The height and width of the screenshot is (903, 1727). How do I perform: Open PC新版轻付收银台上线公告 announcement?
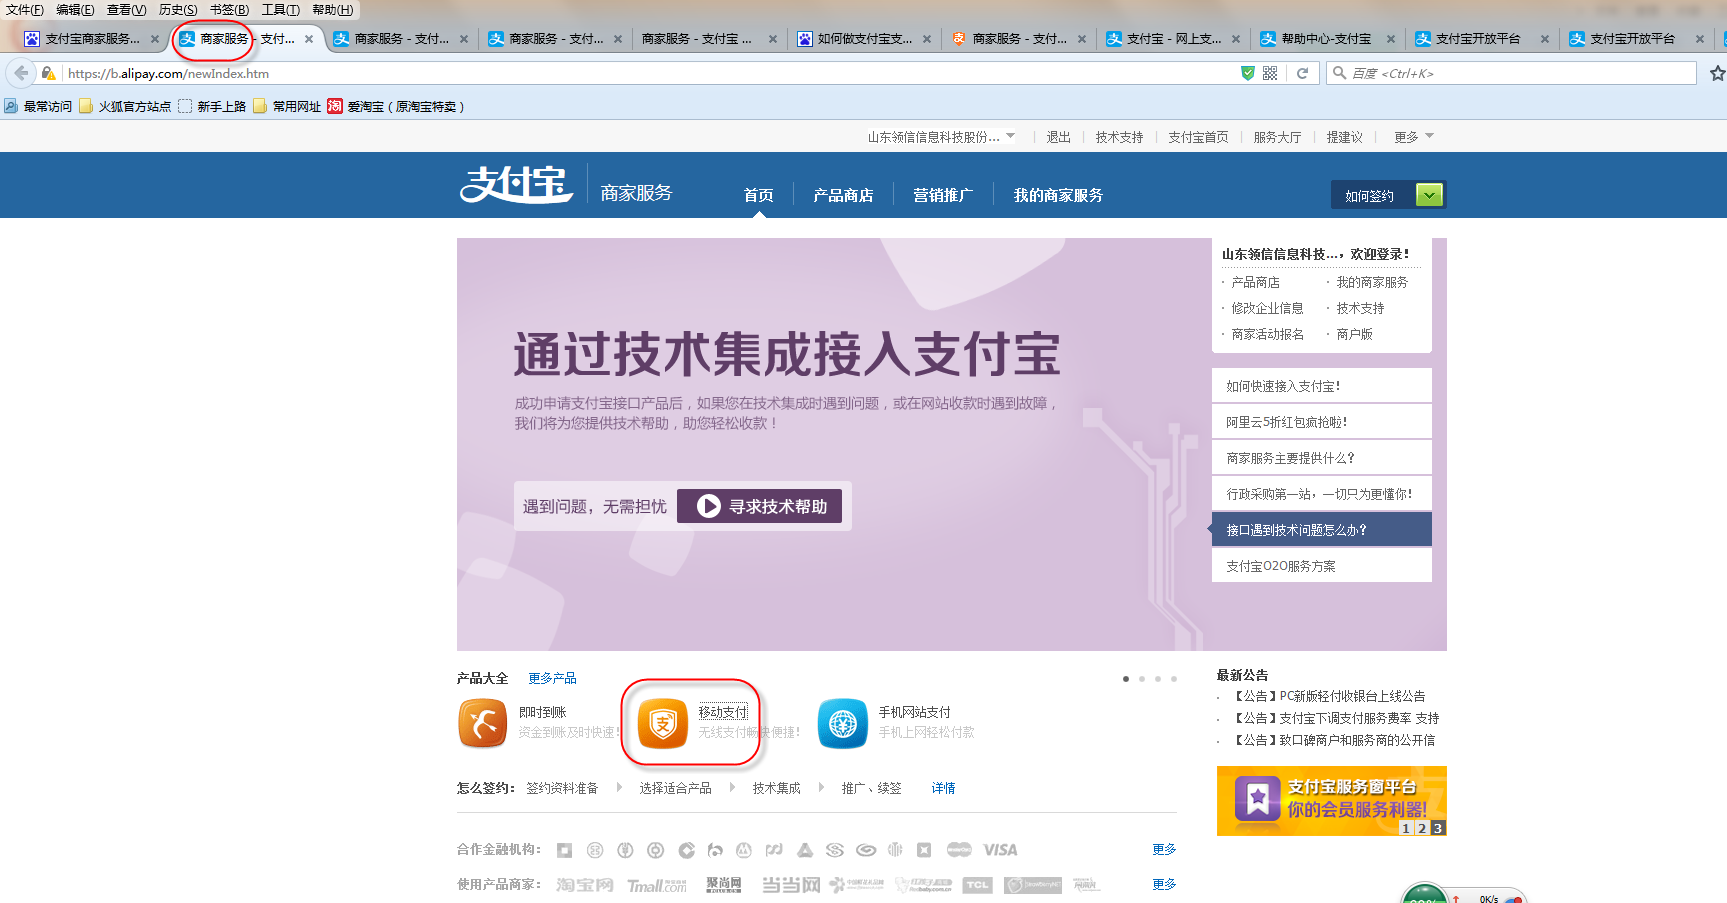pyautogui.click(x=1330, y=696)
